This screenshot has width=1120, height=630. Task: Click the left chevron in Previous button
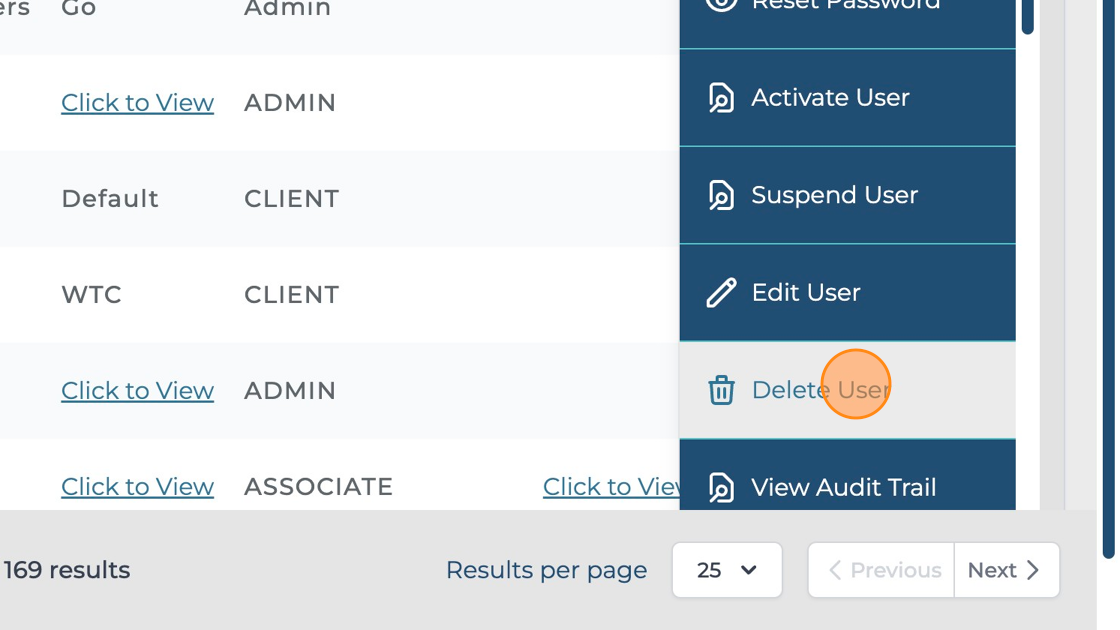pos(834,570)
